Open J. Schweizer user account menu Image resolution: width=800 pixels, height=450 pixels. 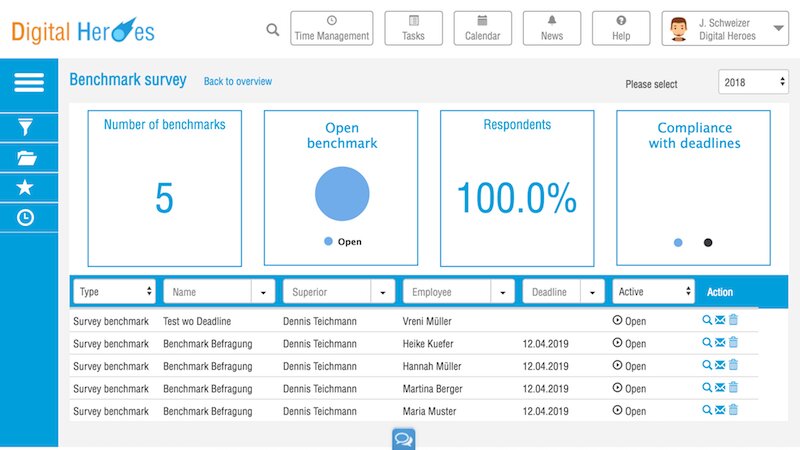click(726, 29)
